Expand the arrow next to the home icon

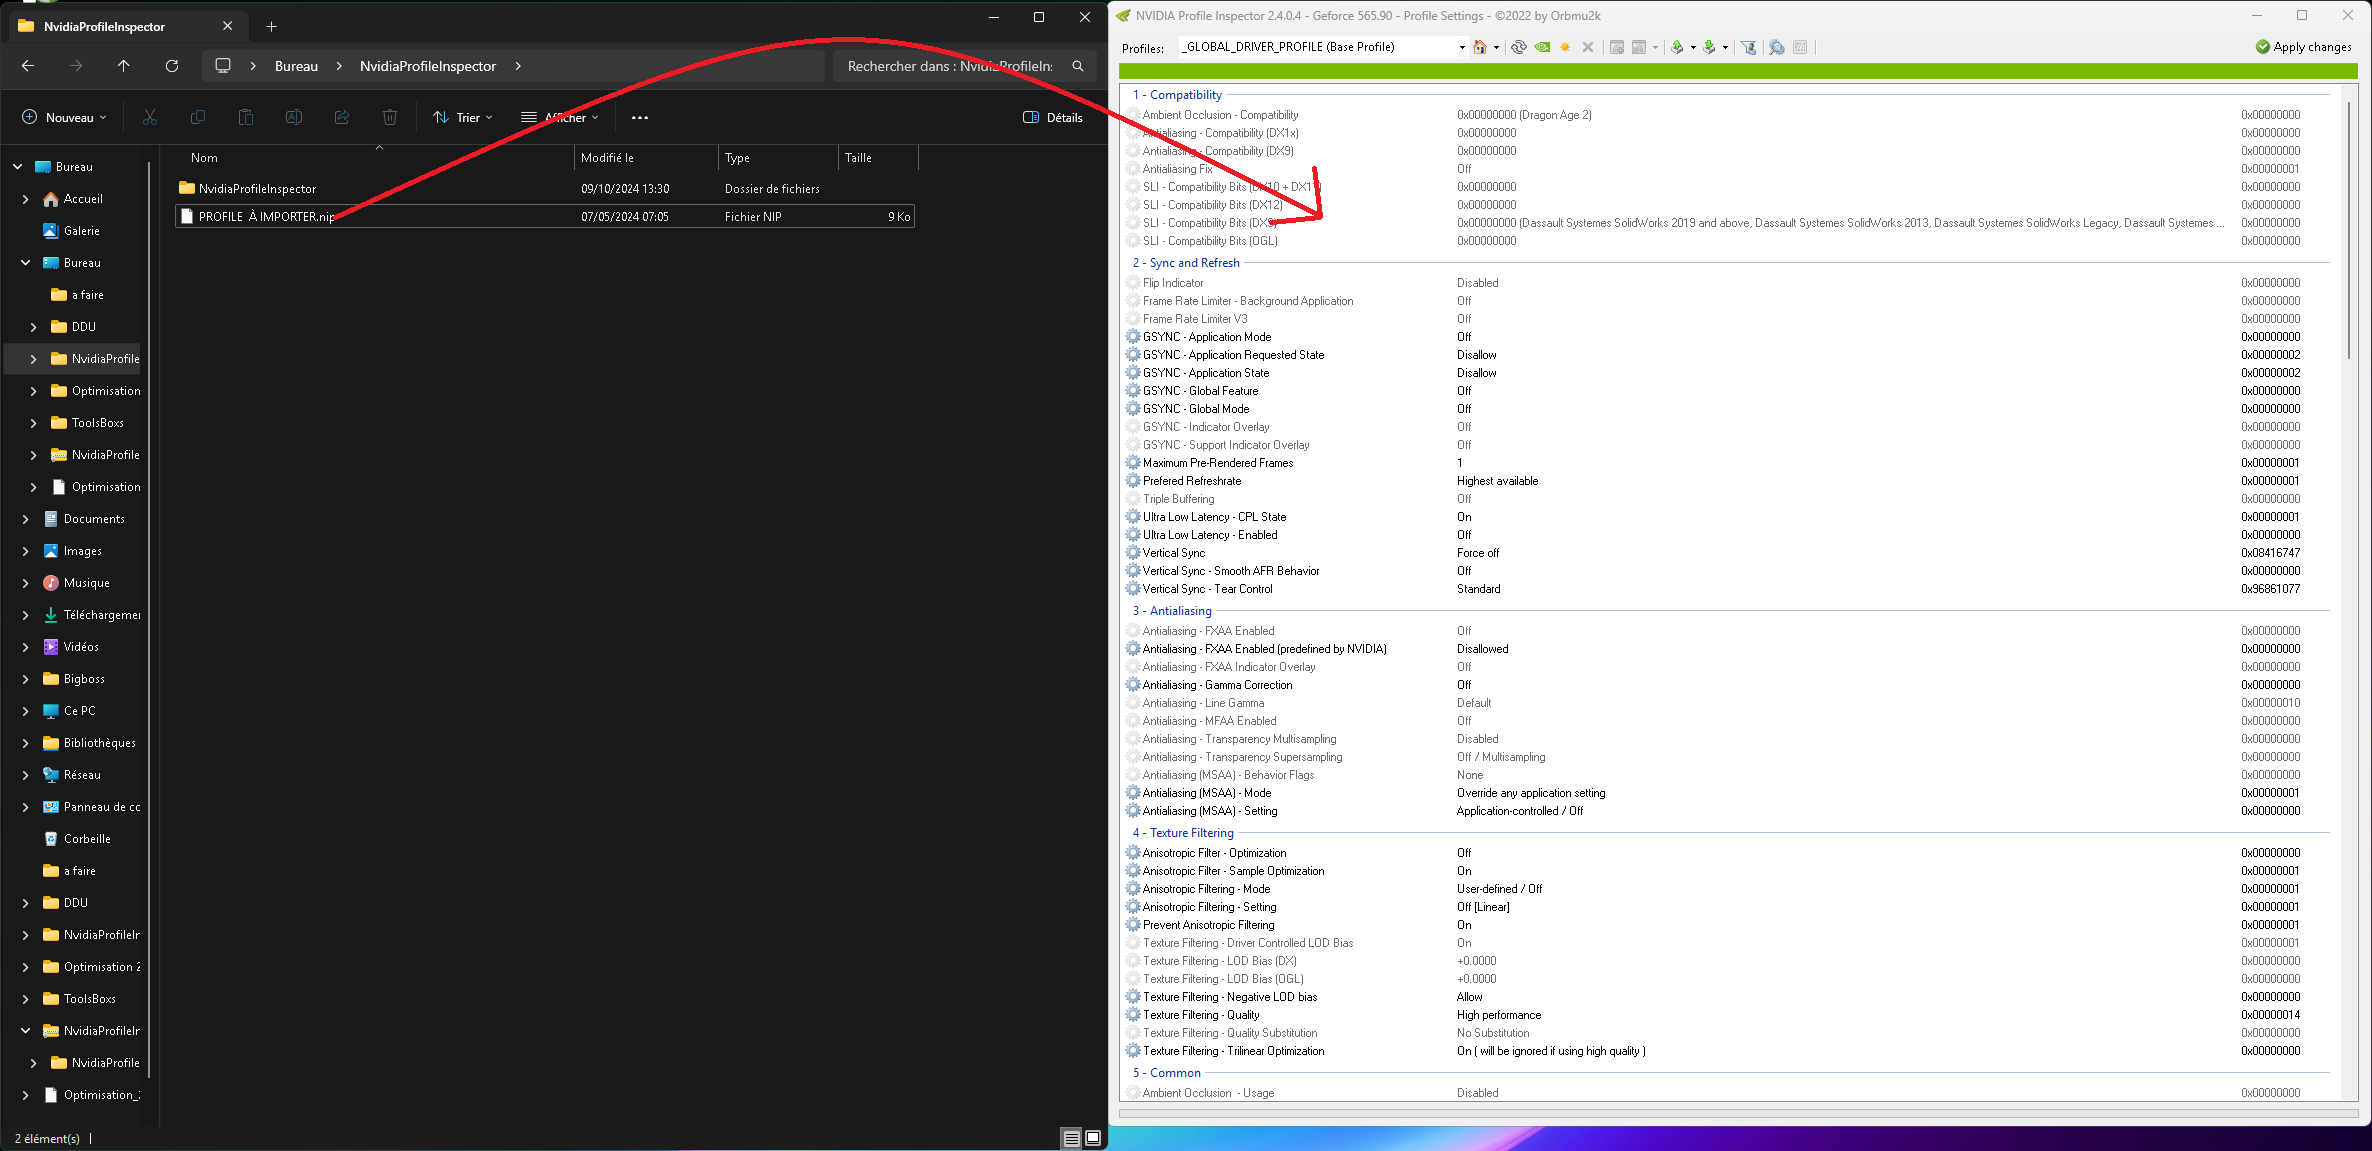point(1494,47)
